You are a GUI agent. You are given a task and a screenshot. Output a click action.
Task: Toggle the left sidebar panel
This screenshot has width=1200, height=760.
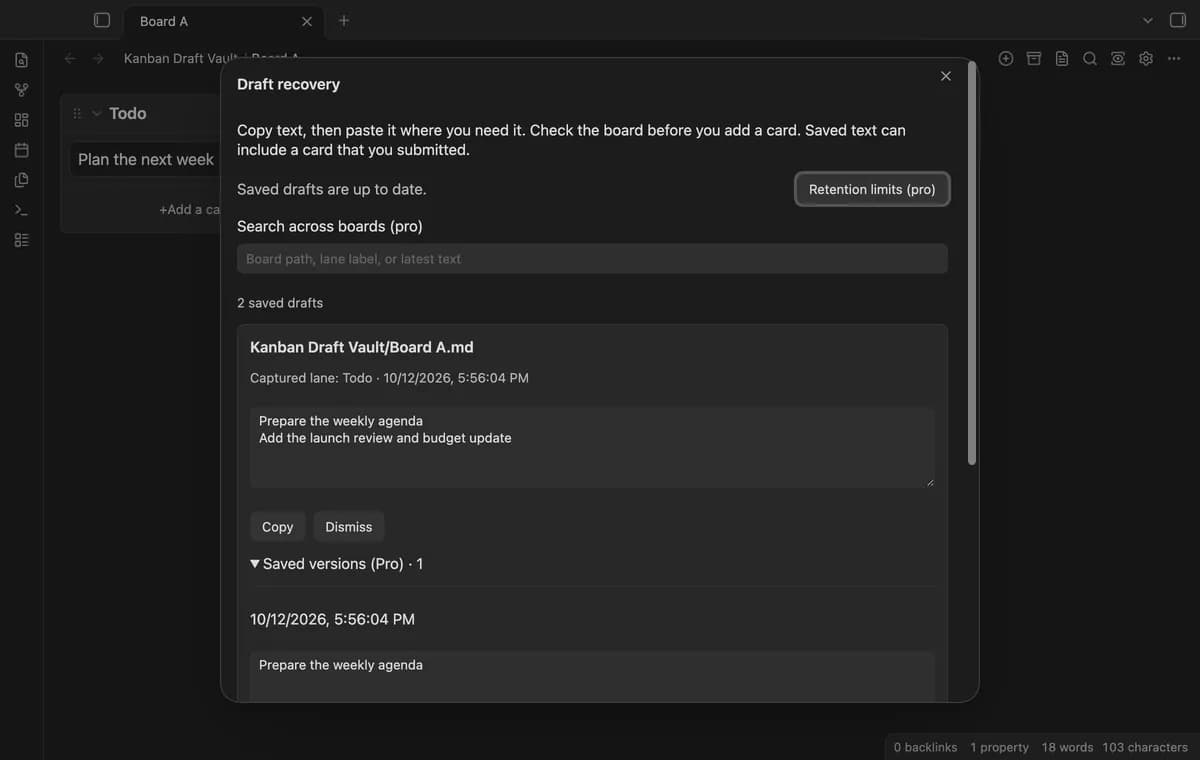pyautogui.click(x=101, y=20)
